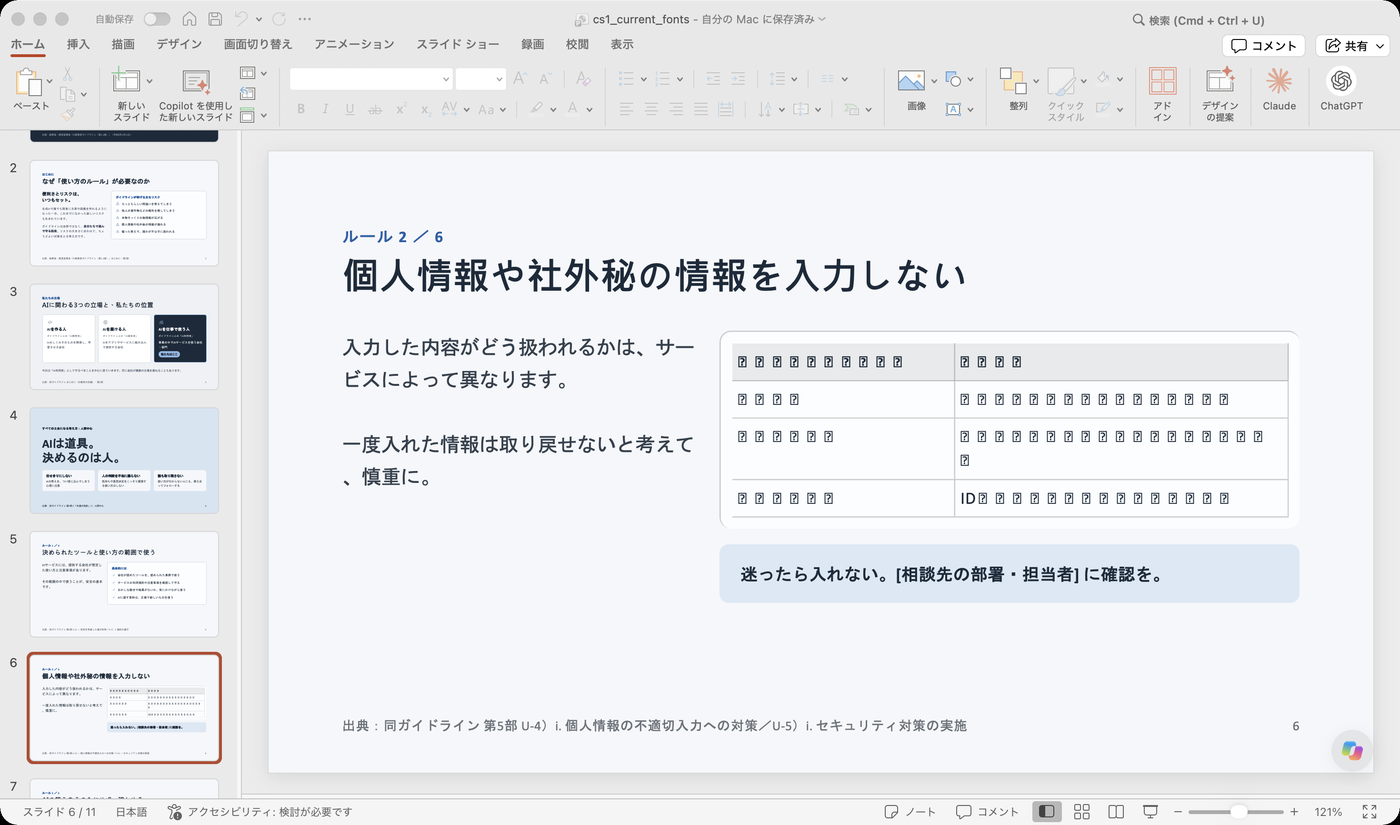Toggle Bold formatting
This screenshot has height=825, width=1400.
(300, 109)
